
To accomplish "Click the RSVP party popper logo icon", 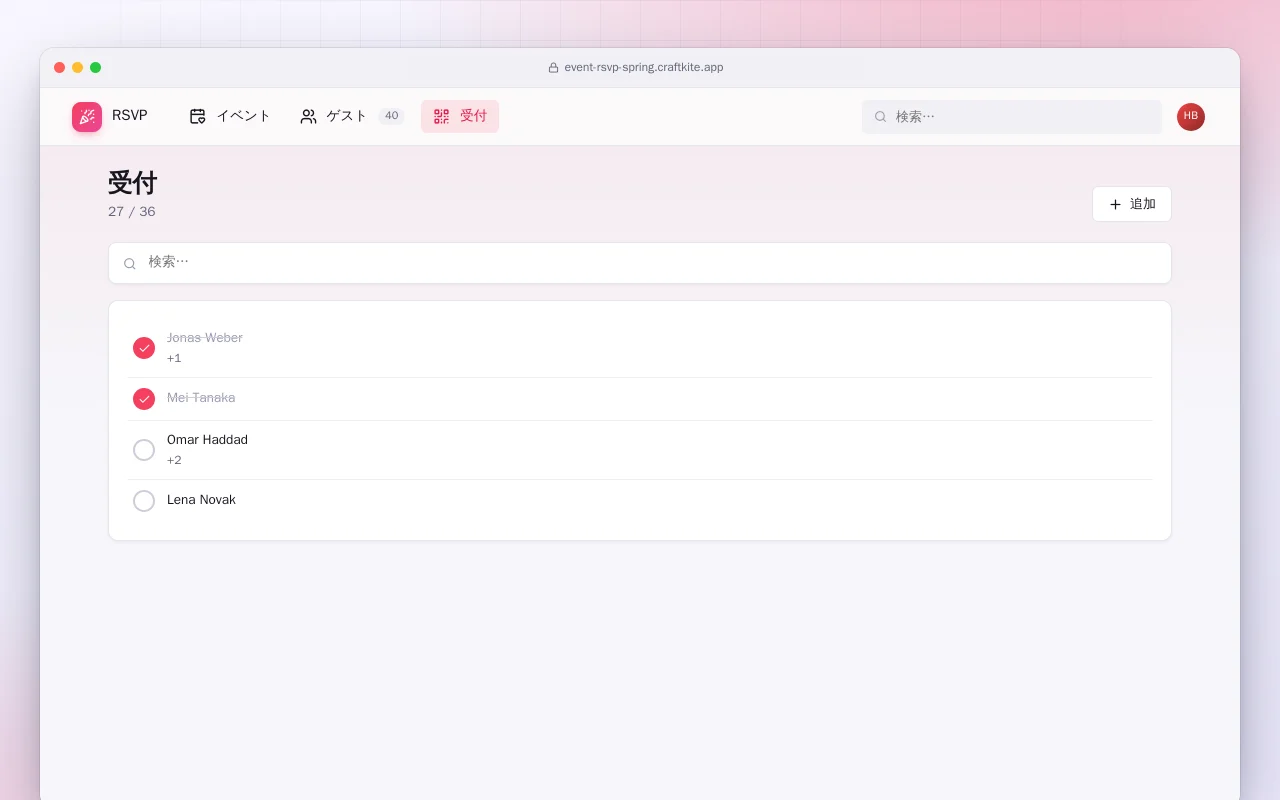I will coord(87,117).
